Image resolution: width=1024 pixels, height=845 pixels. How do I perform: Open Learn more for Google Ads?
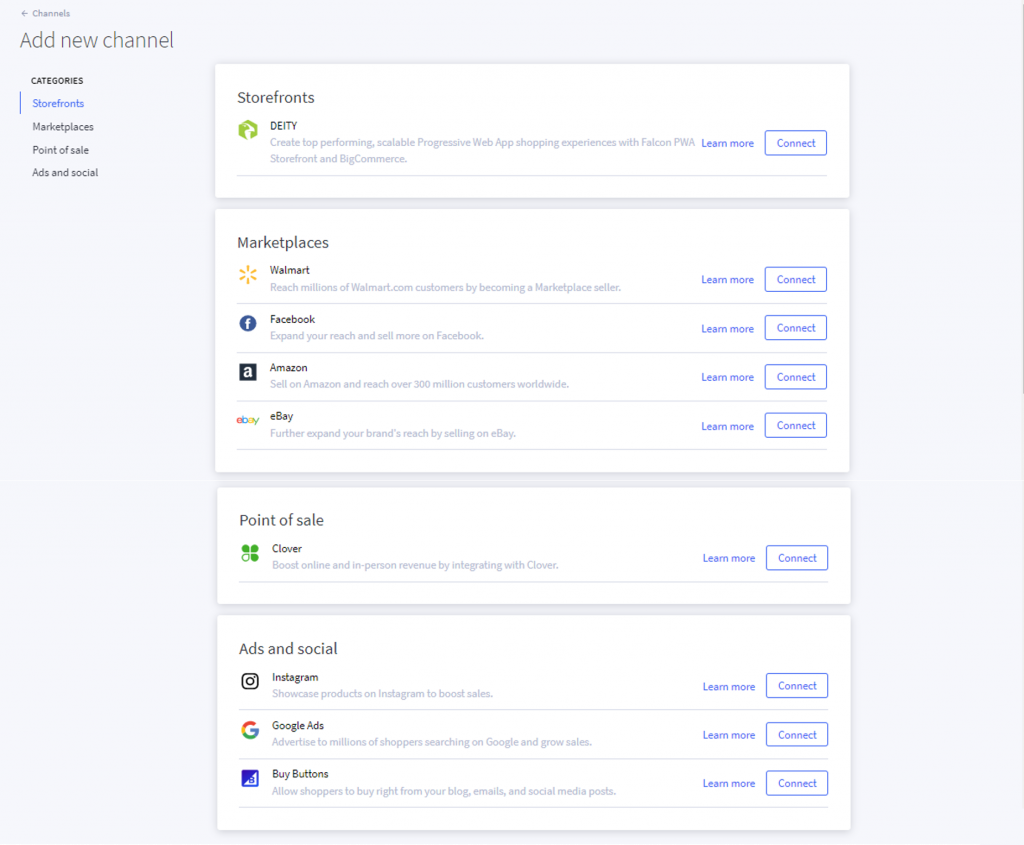[x=728, y=734]
